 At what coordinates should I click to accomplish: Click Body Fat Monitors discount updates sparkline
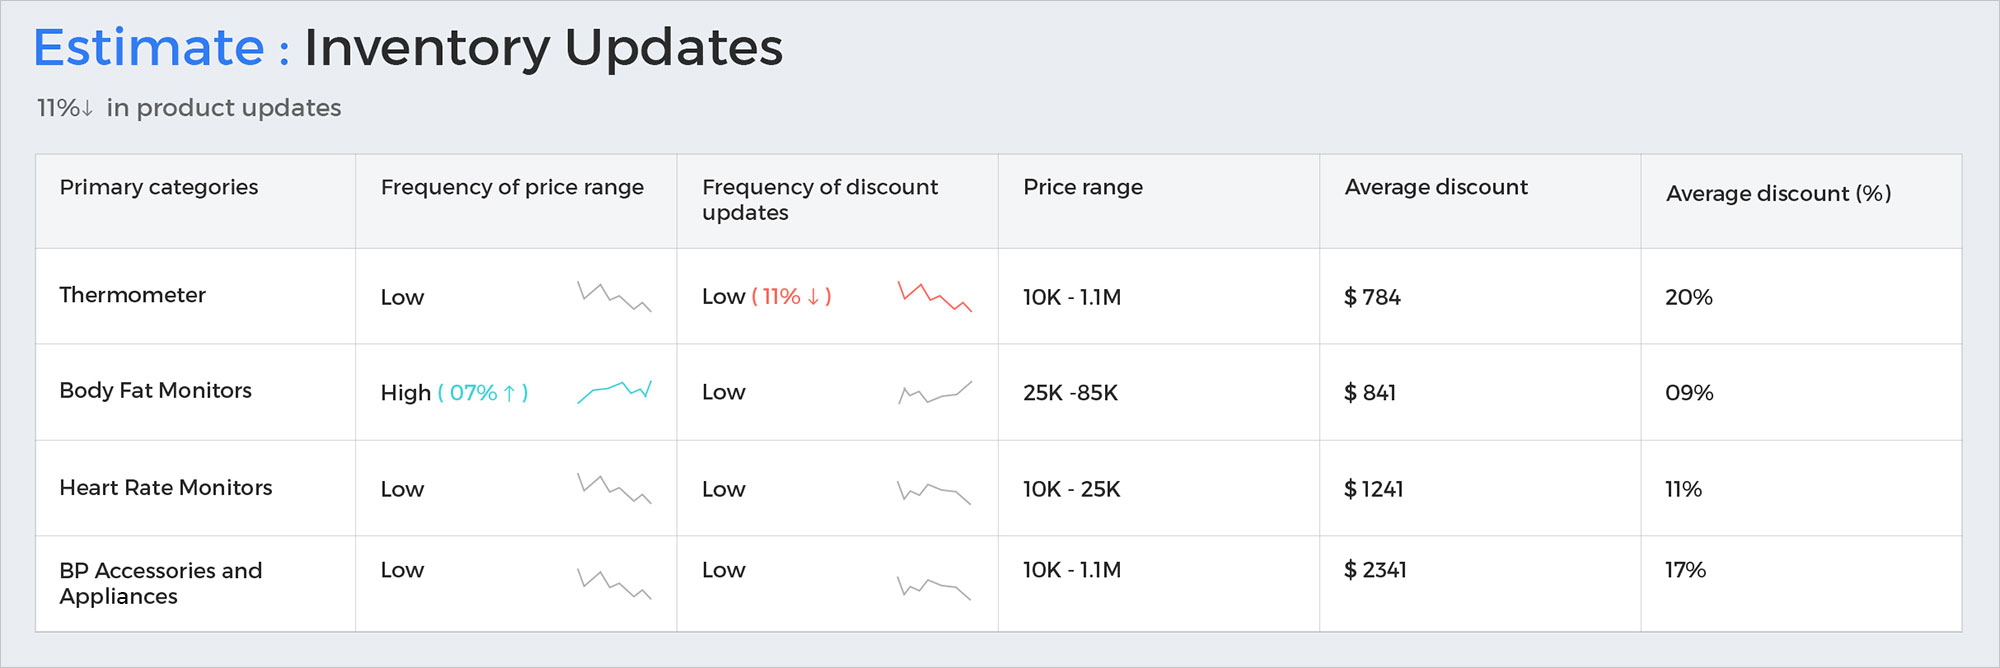(935, 392)
